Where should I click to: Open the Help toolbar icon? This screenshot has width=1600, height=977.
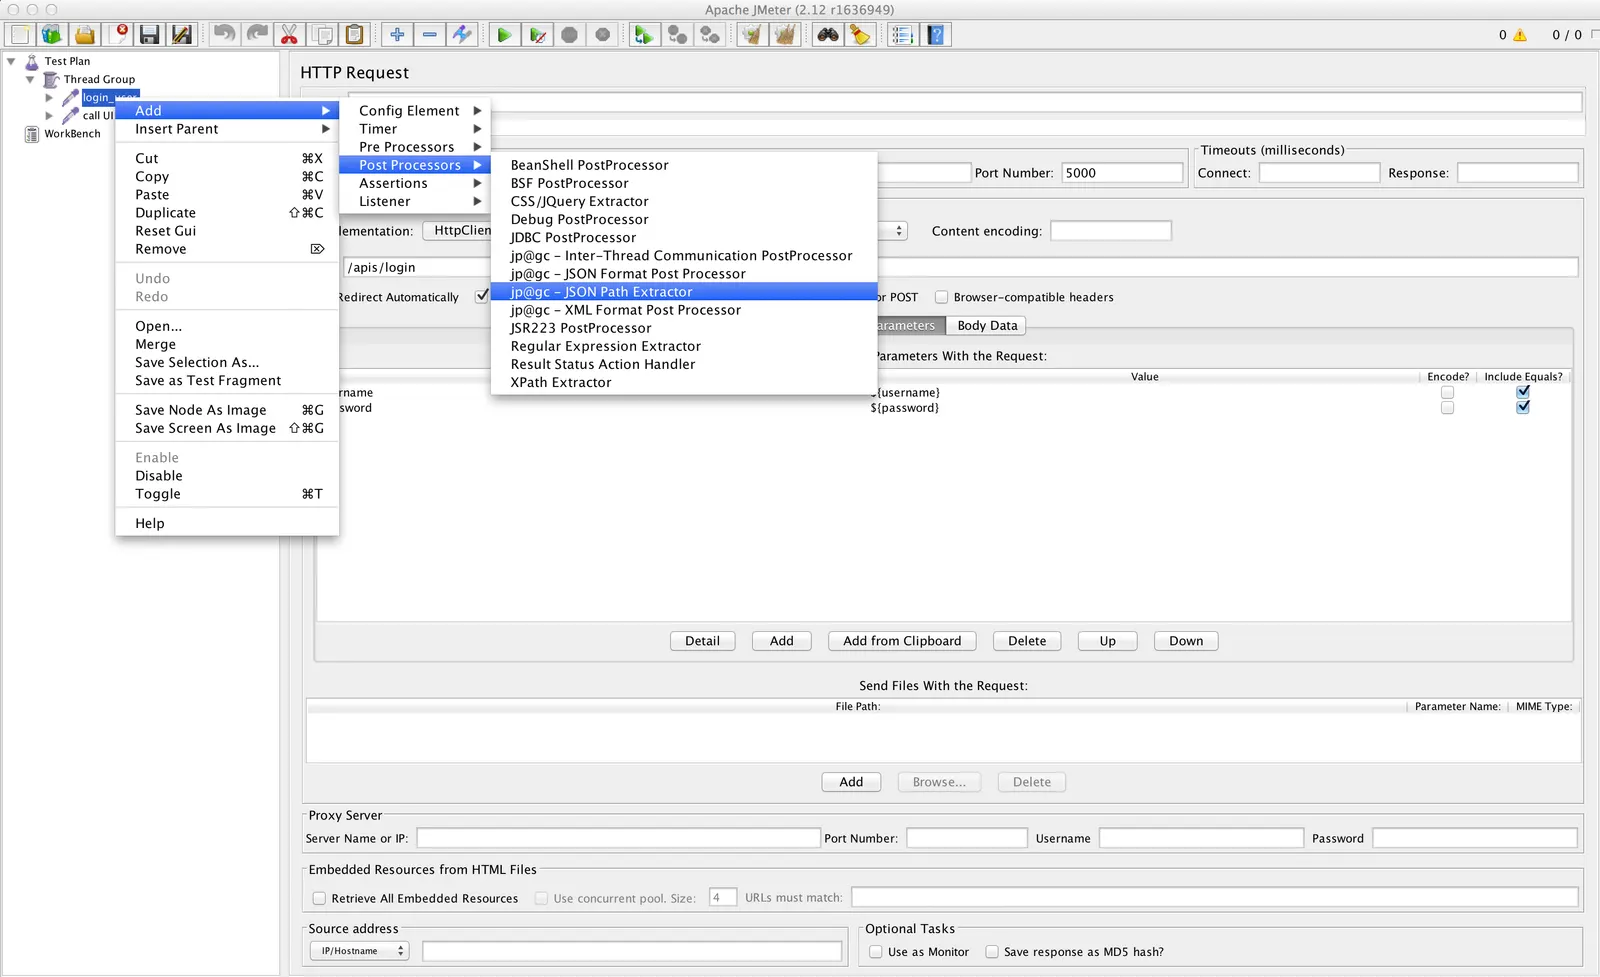[x=936, y=35]
